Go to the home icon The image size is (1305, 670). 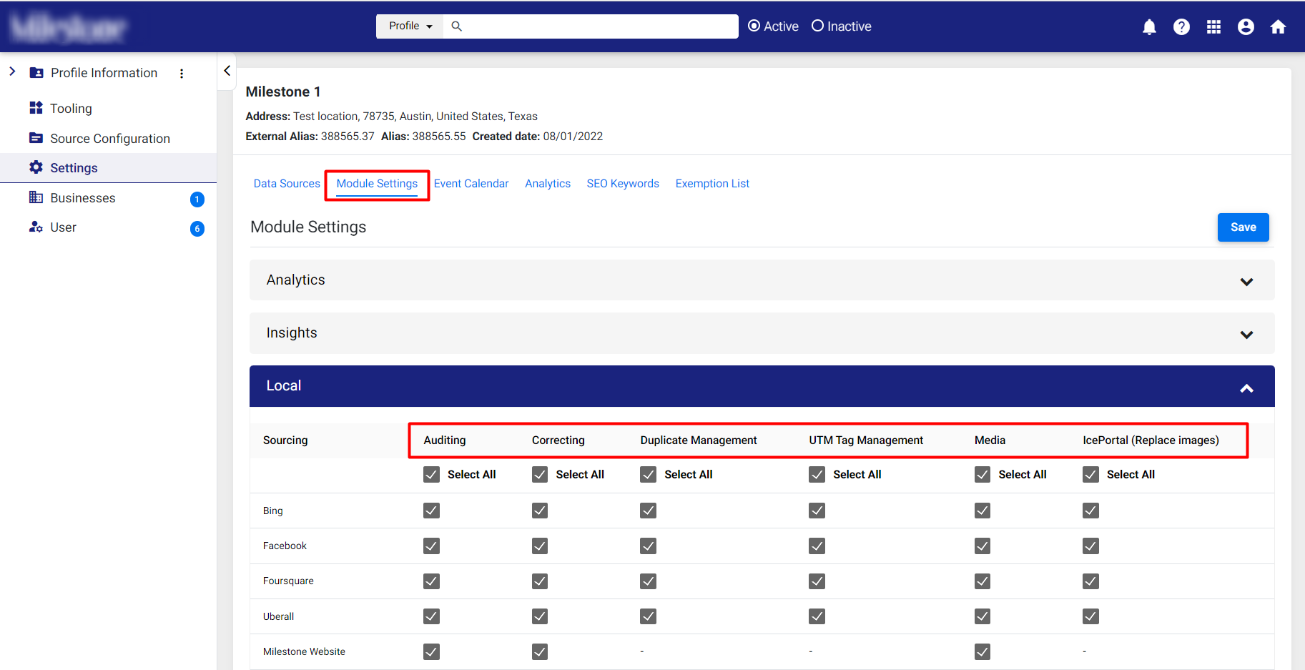click(1278, 27)
